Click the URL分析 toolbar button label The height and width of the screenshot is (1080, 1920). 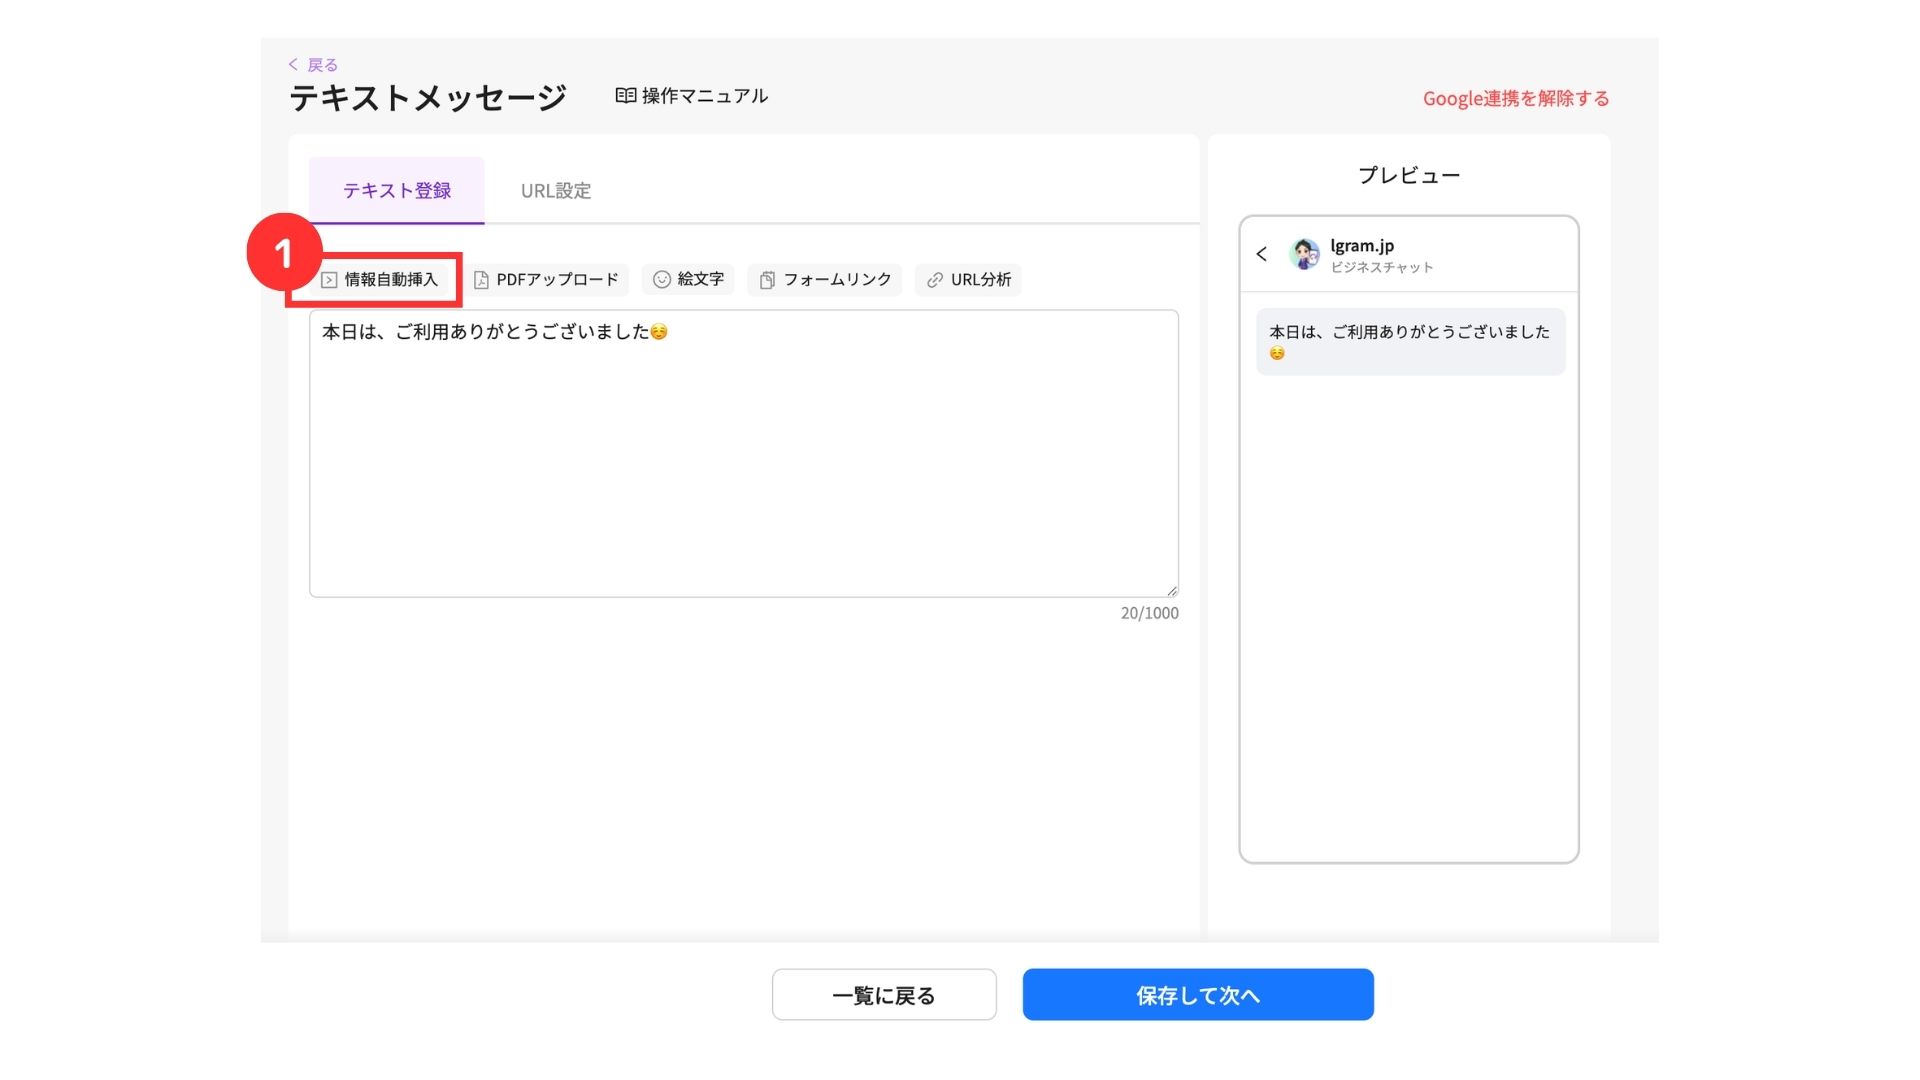click(980, 280)
